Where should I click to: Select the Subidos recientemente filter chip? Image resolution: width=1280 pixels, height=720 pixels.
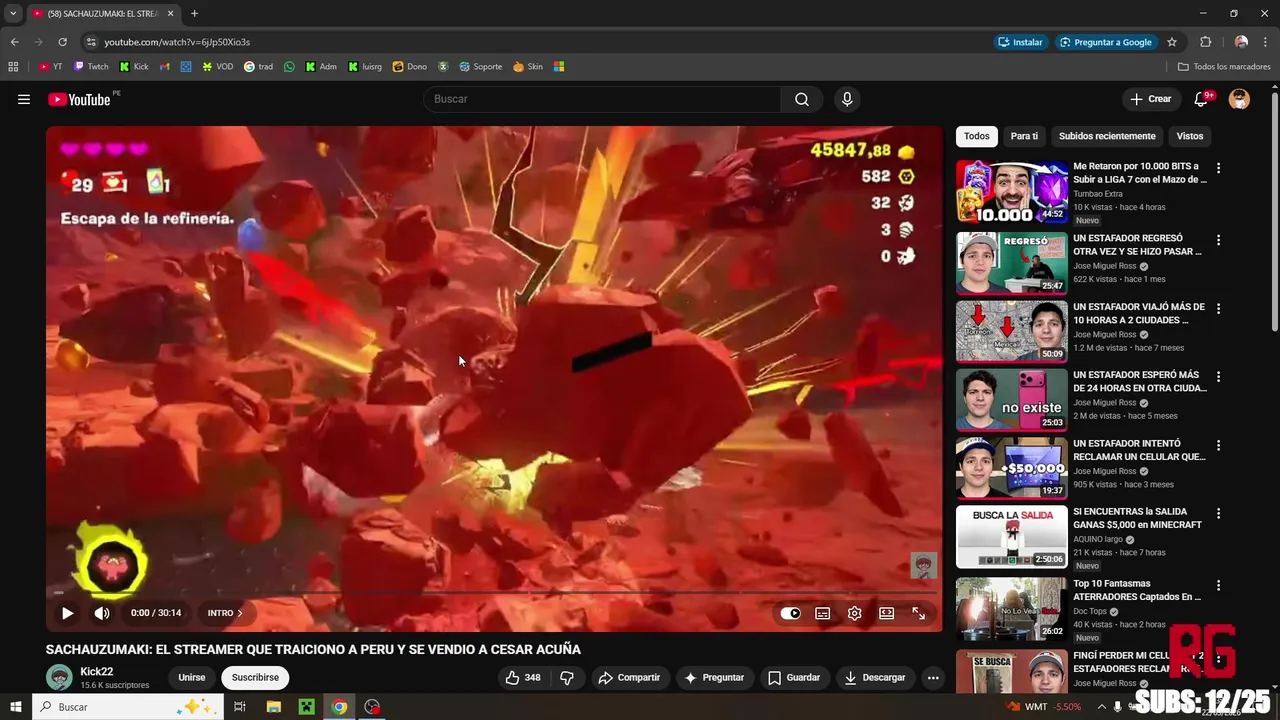point(1107,136)
